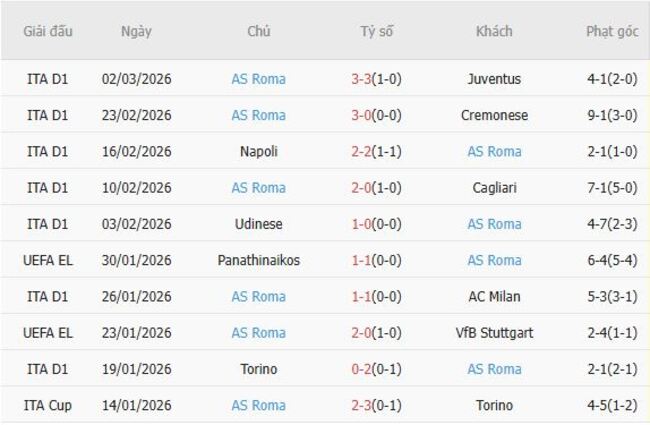The width and height of the screenshot is (650, 425).
Task: Click the UEFA EL label on the 30/01/2026 row
Action: [x=49, y=260]
